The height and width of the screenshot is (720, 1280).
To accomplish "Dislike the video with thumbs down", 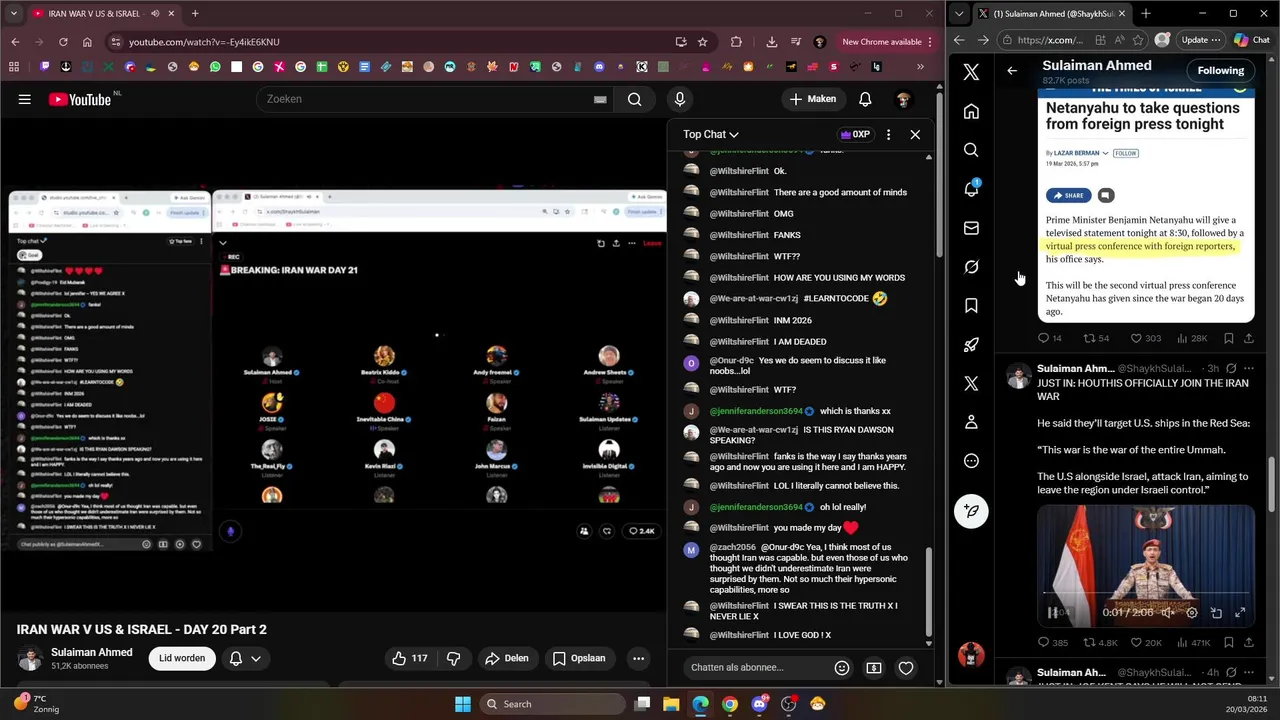I will (x=453, y=658).
